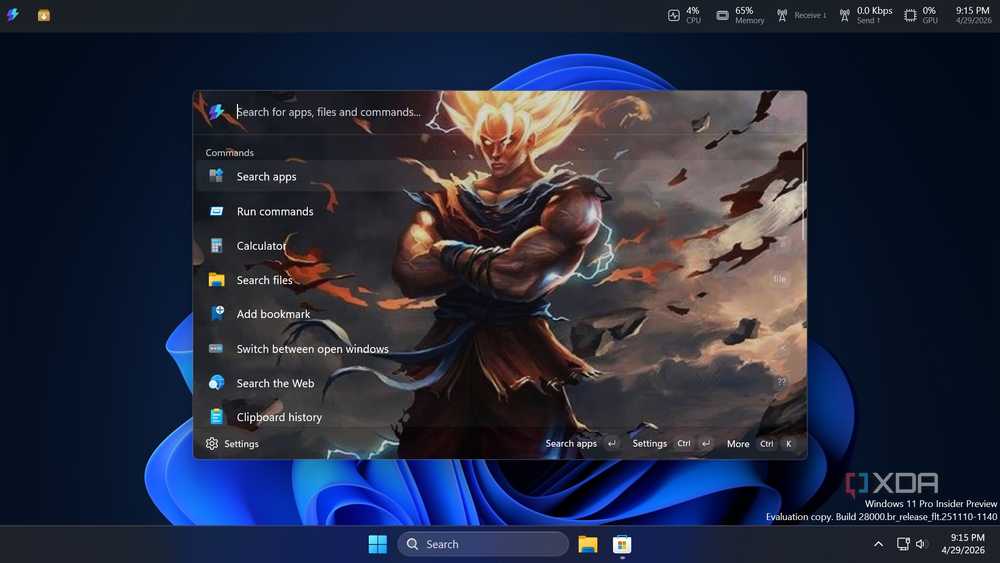Click the taskbar volume icon
Screen dimensions: 1000x563
click(921, 544)
